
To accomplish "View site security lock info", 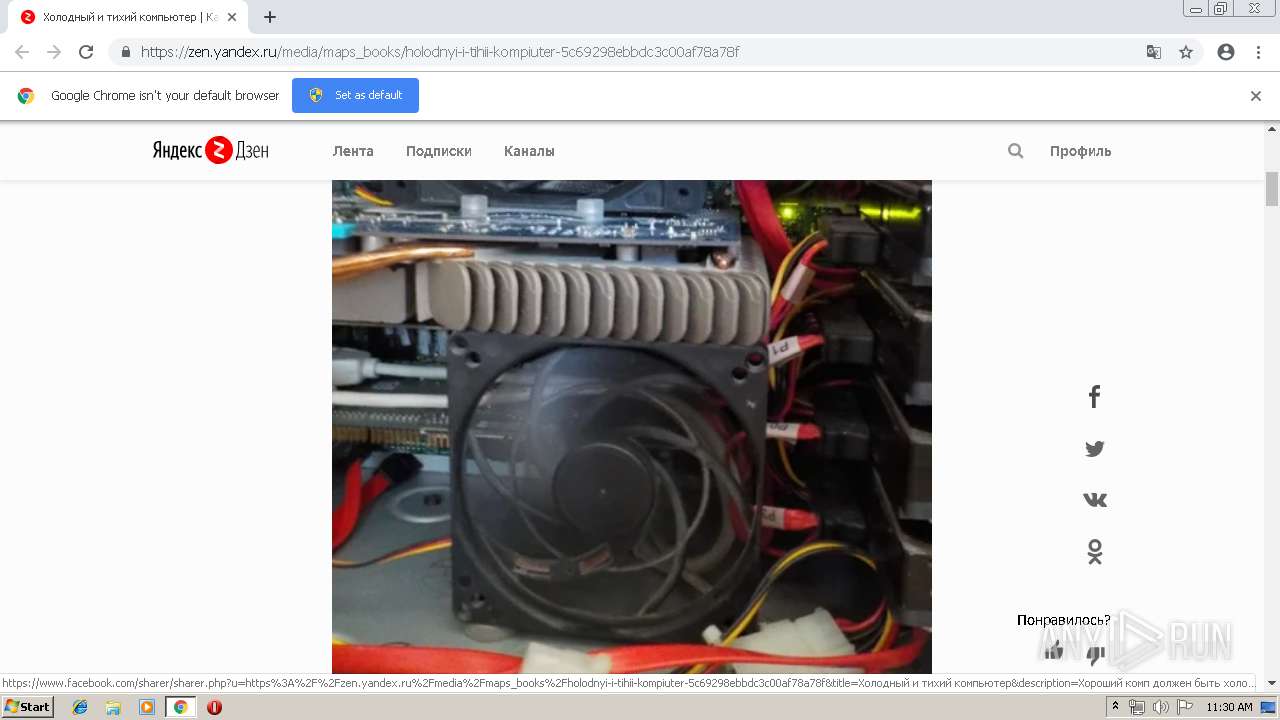I will (x=126, y=52).
